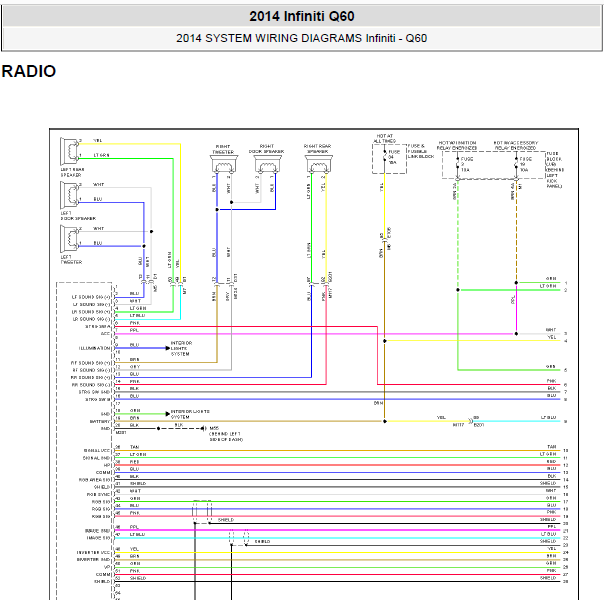Click the Fuse 2 symbol in fuse block
Viewport: 604px width, 600px height.
pyautogui.click(x=458, y=164)
